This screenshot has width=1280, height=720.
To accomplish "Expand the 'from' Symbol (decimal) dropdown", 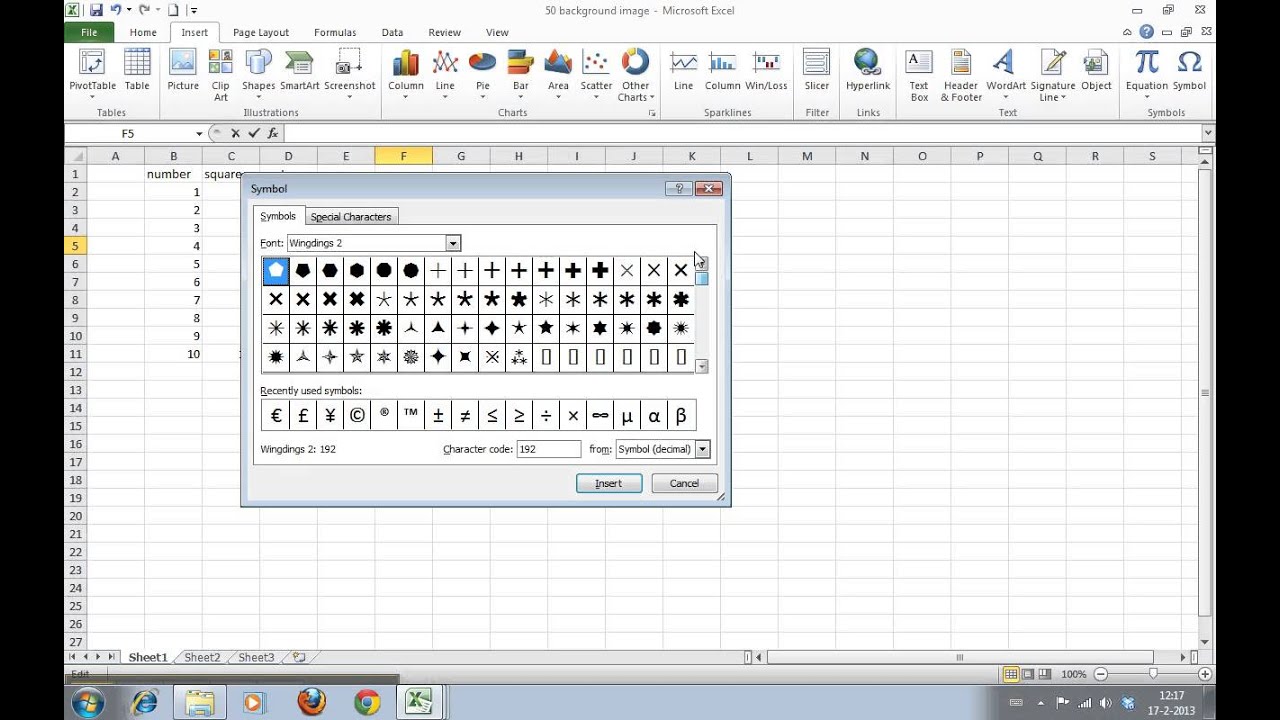I will (702, 449).
